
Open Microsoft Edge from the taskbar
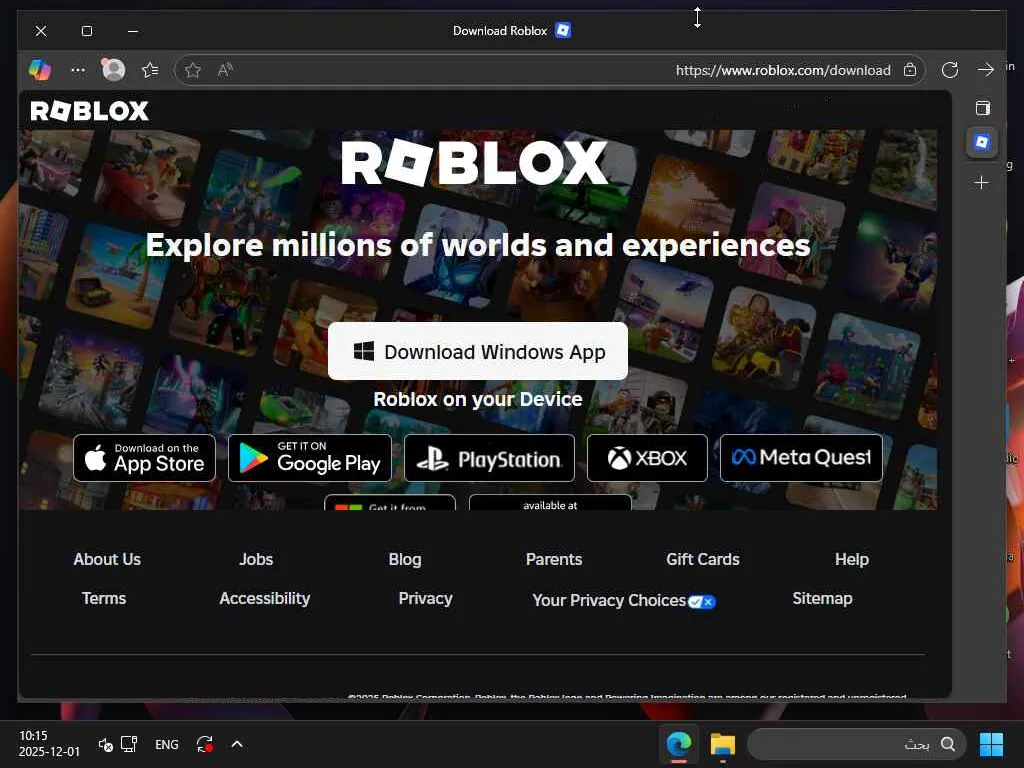click(679, 744)
